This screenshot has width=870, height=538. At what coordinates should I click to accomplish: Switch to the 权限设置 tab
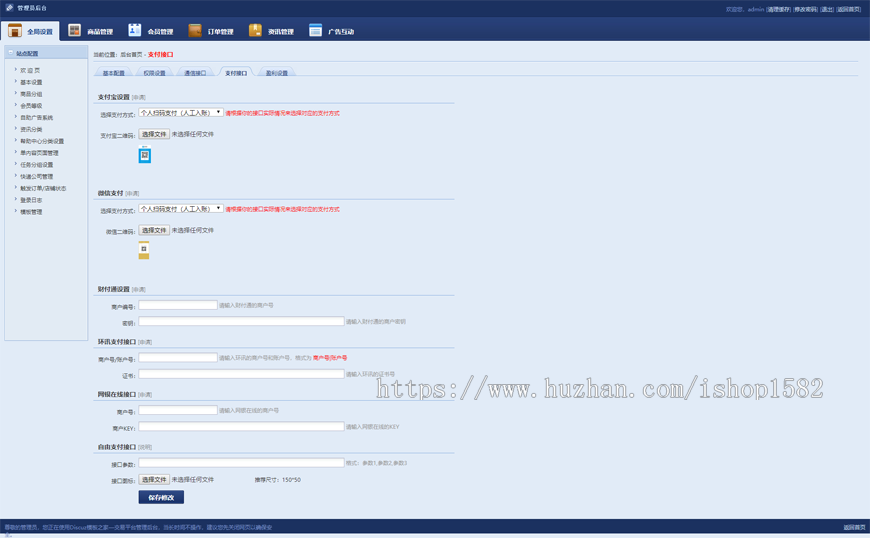point(154,73)
